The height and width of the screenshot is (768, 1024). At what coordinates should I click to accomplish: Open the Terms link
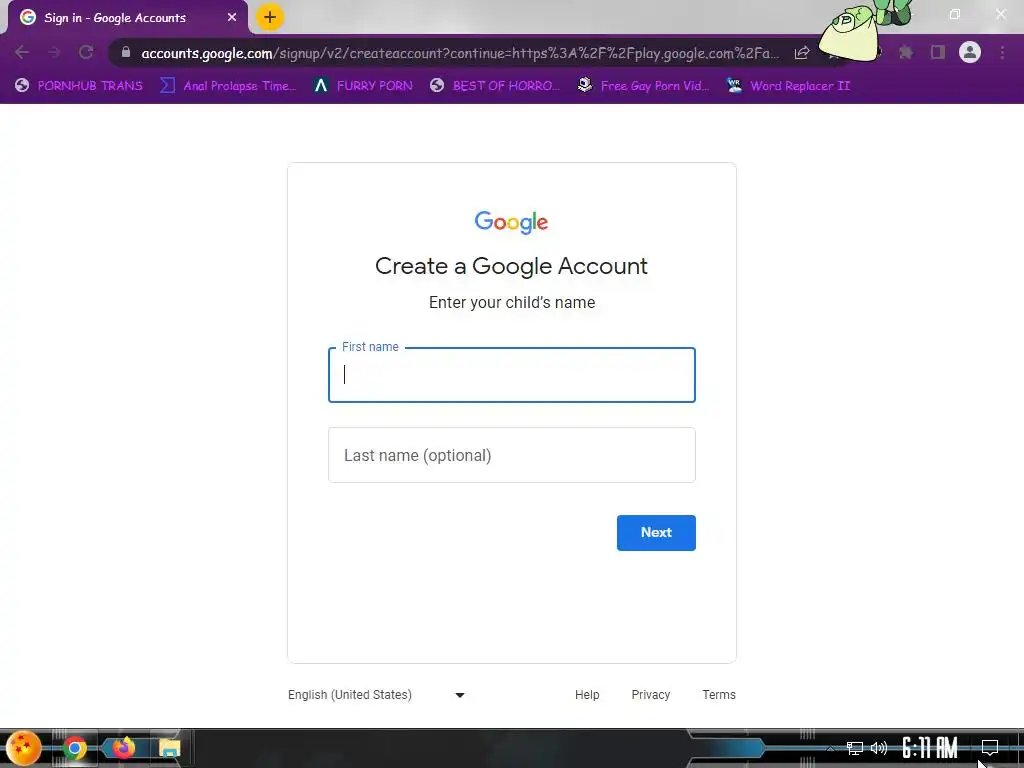point(719,695)
